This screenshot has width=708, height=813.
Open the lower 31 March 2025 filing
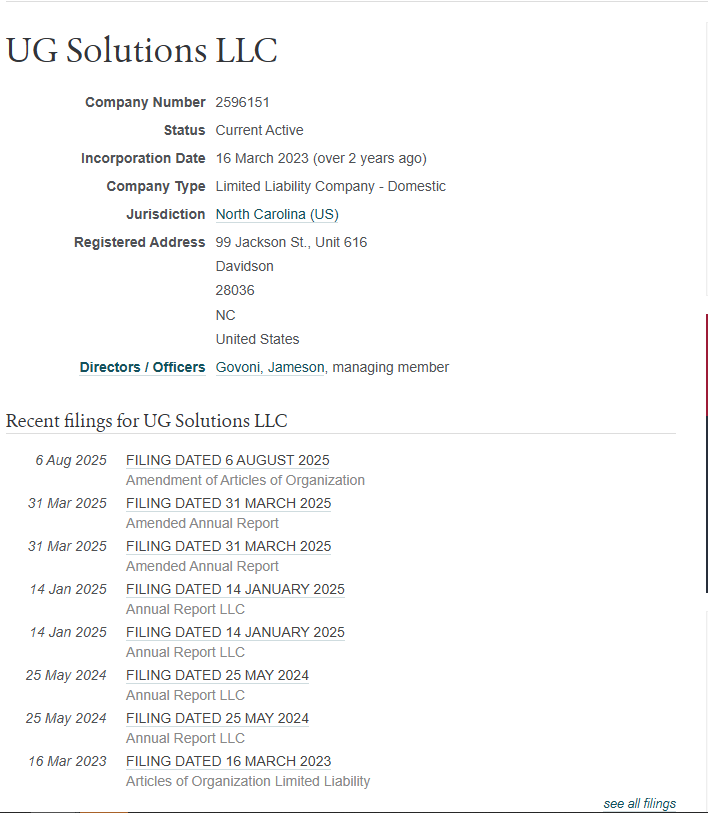pyautogui.click(x=228, y=547)
